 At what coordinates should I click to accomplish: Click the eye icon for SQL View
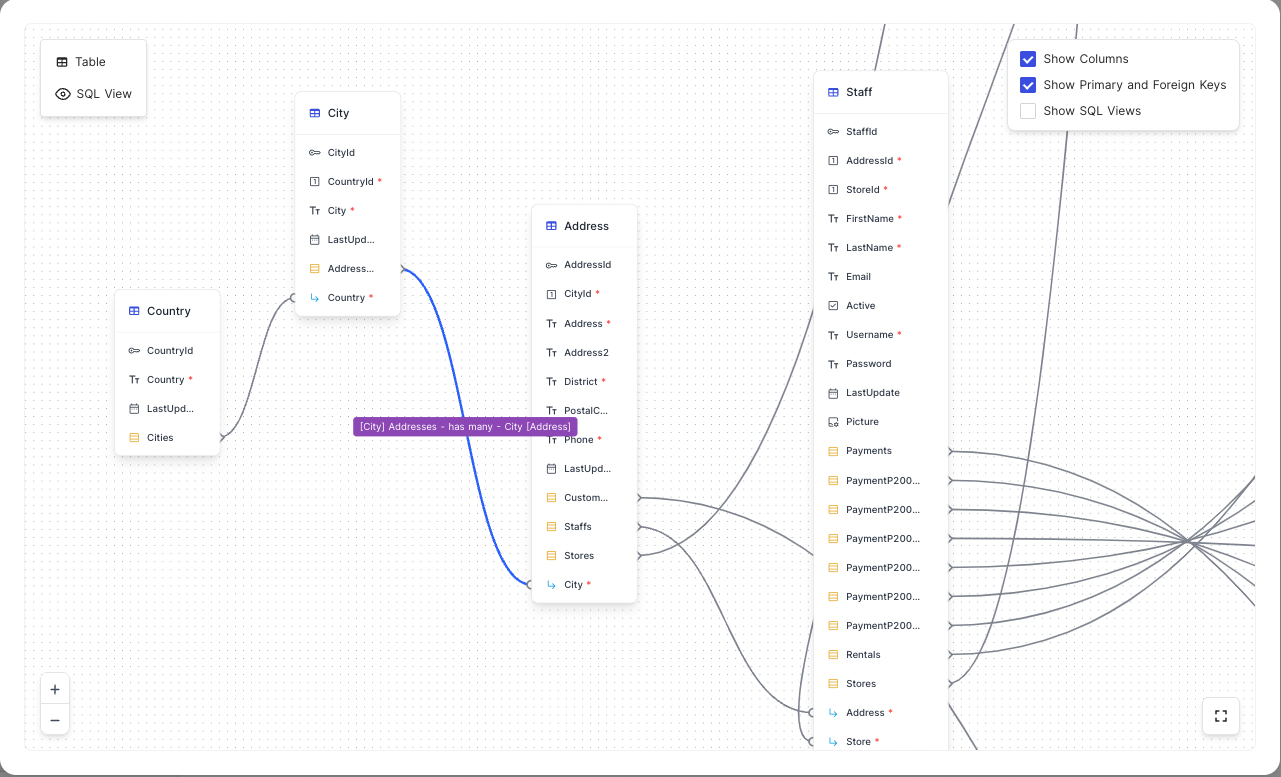click(63, 94)
